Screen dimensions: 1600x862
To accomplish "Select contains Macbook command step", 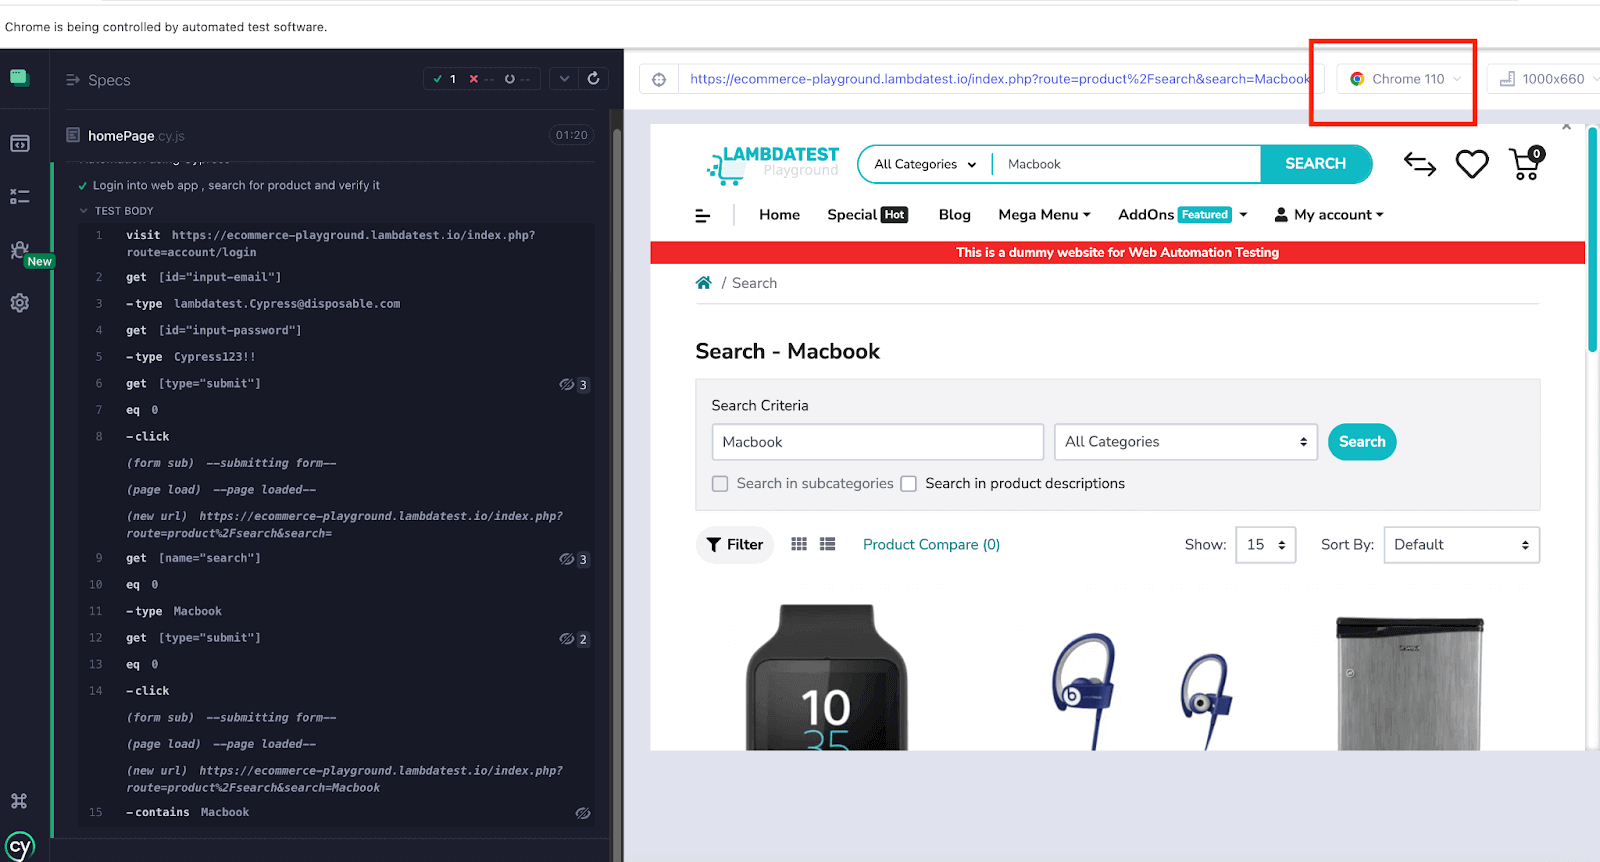I will coord(335,812).
